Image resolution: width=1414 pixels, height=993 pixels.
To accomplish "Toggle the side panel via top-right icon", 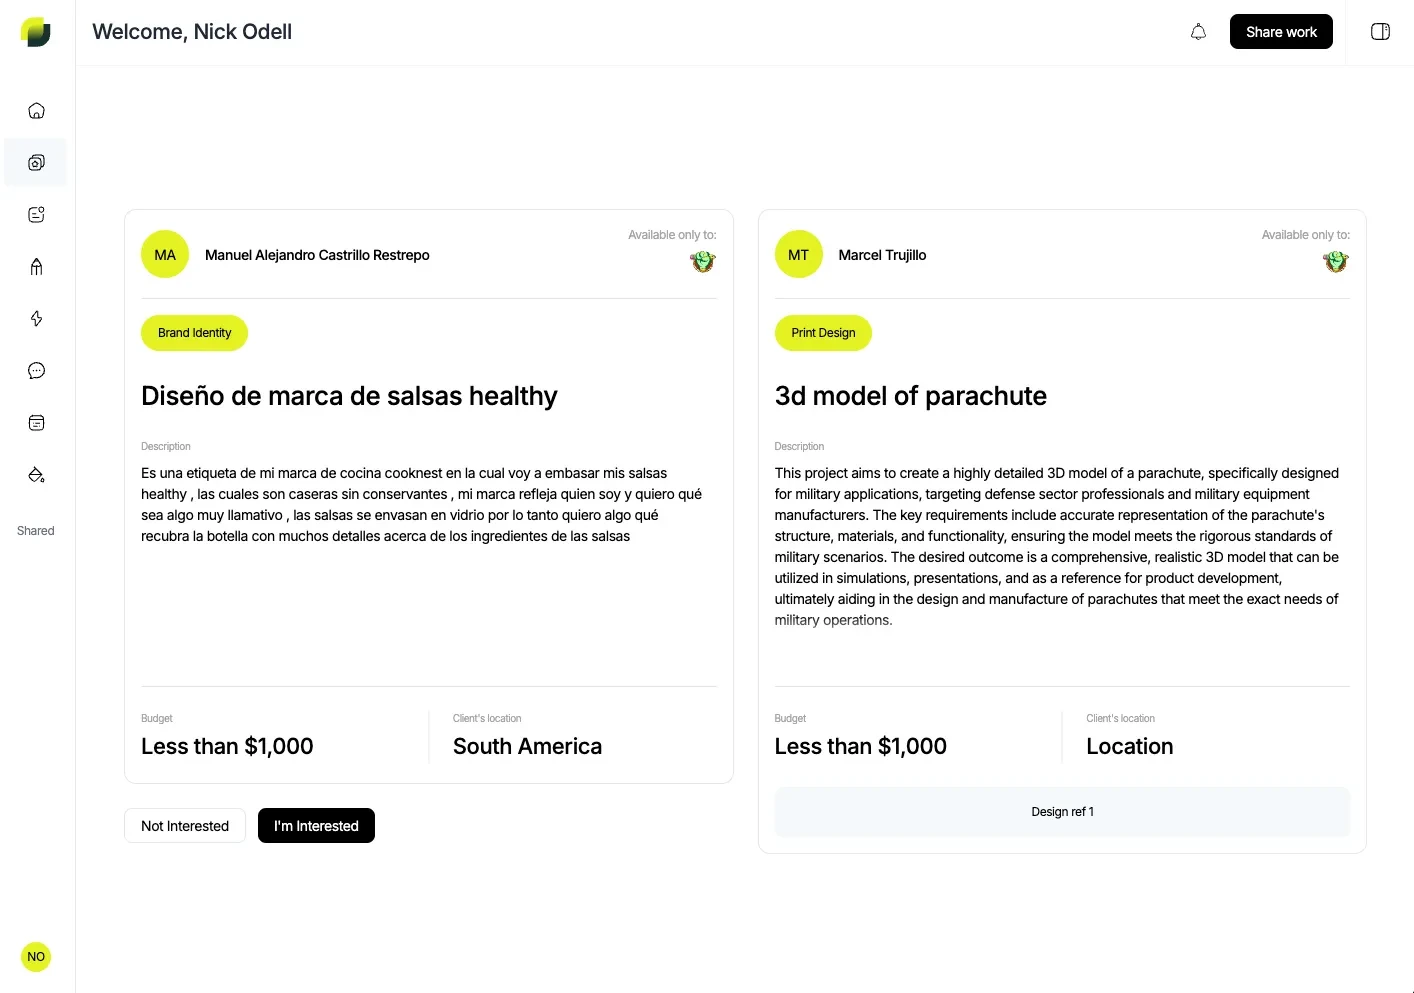I will coord(1380,31).
